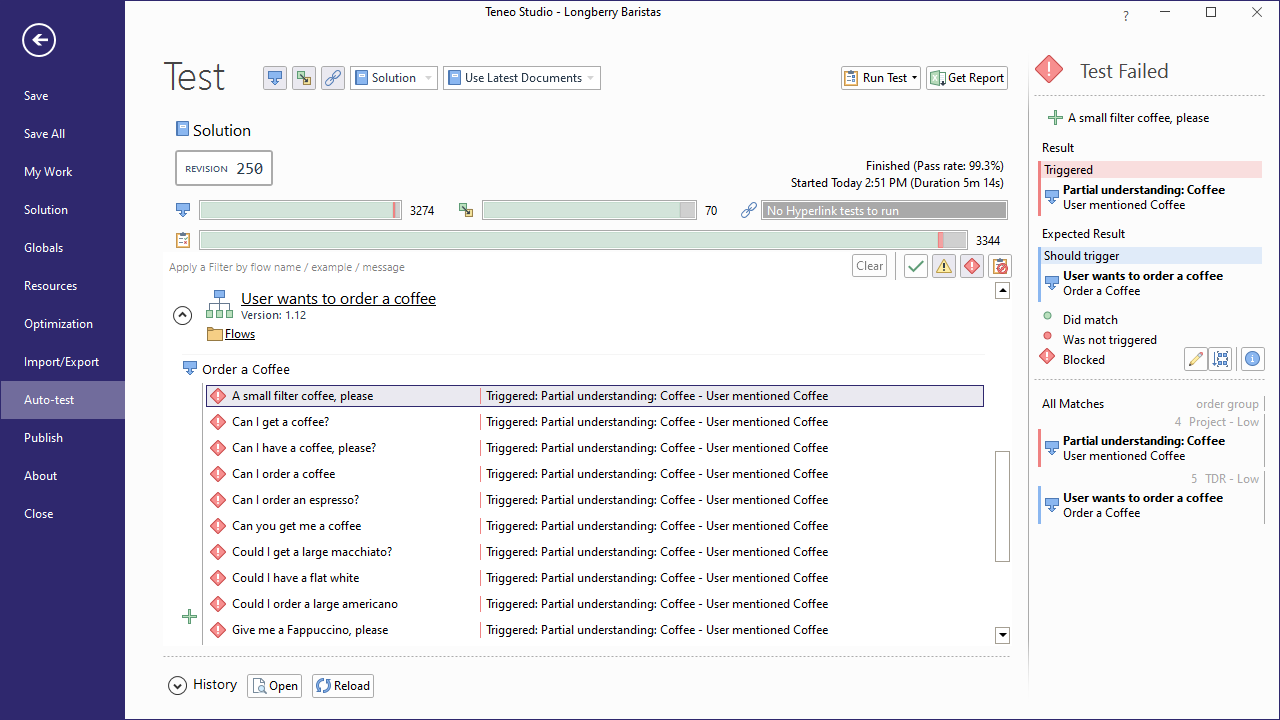Click the filter by flow name input field
1280x720 pixels.
pyautogui.click(x=505, y=267)
